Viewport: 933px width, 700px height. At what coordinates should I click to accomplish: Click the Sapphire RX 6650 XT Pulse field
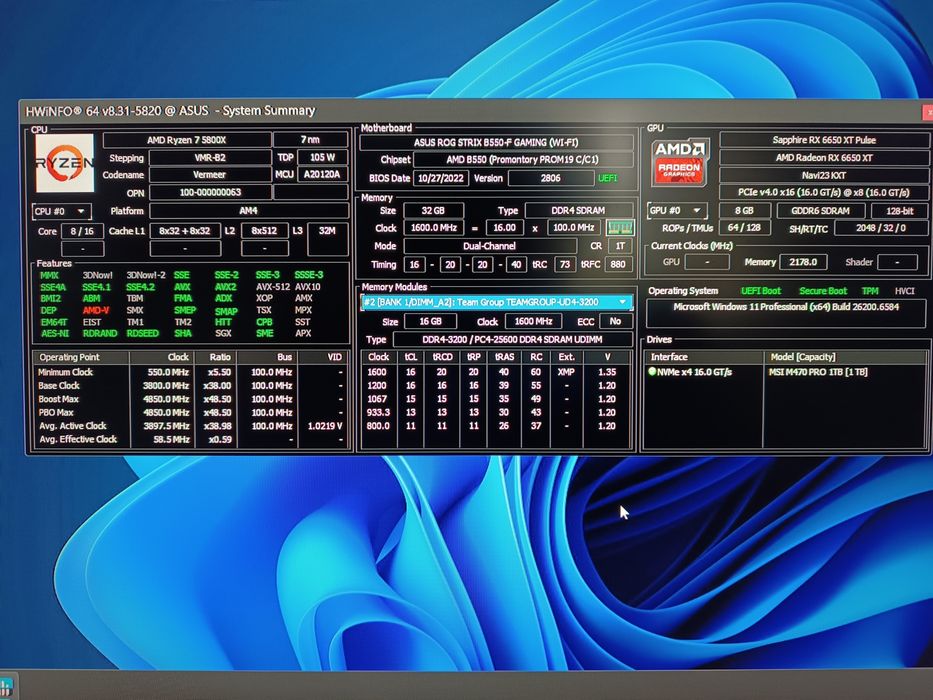824,141
